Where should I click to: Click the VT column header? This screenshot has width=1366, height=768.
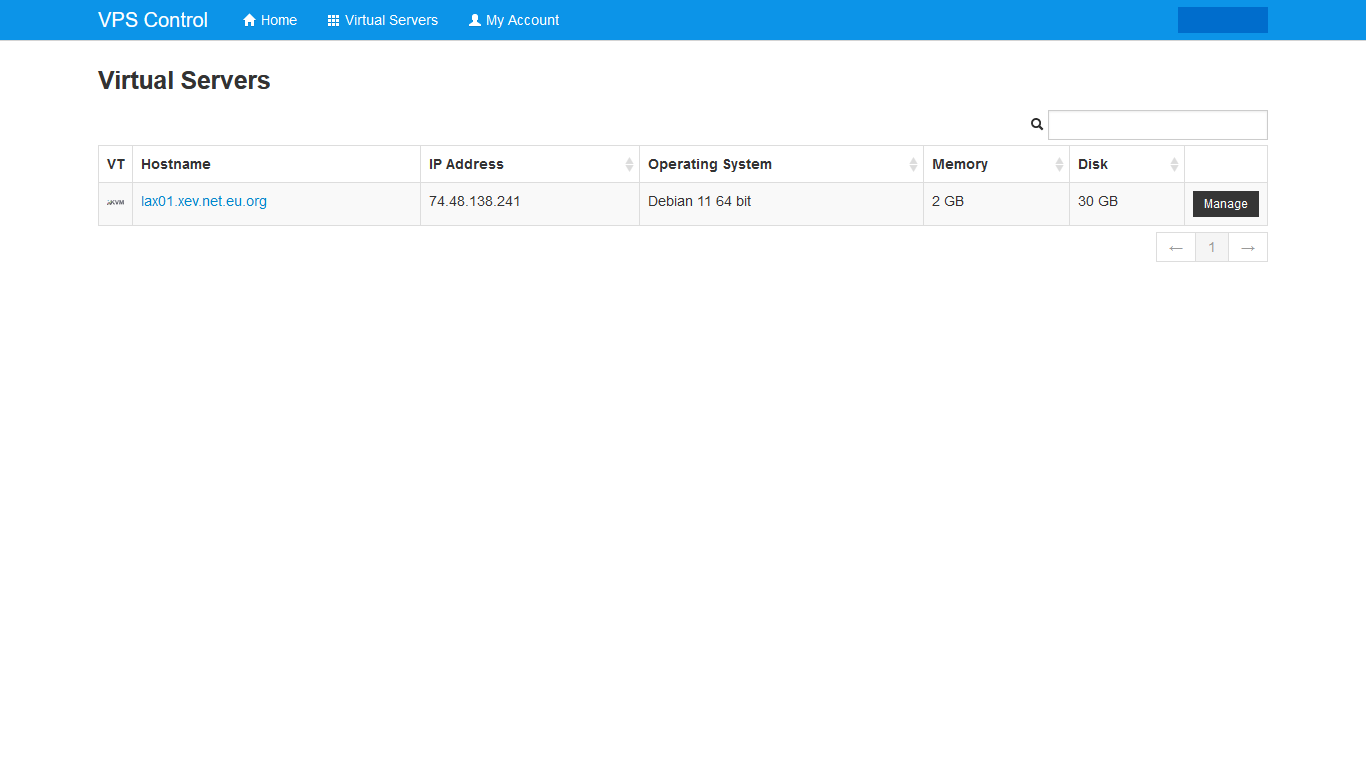point(116,164)
